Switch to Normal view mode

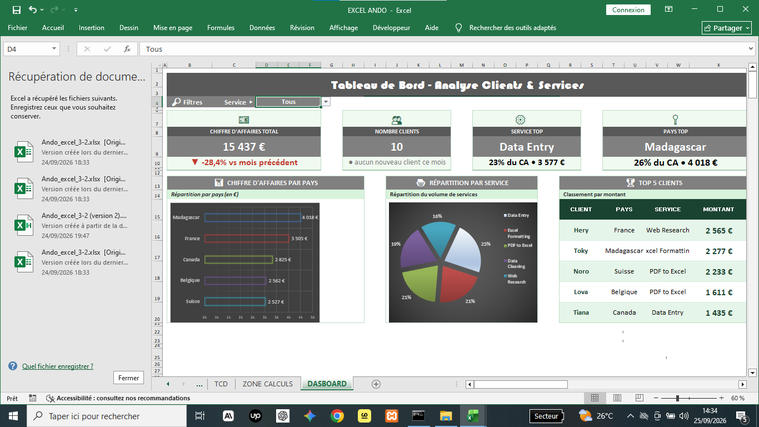point(595,398)
